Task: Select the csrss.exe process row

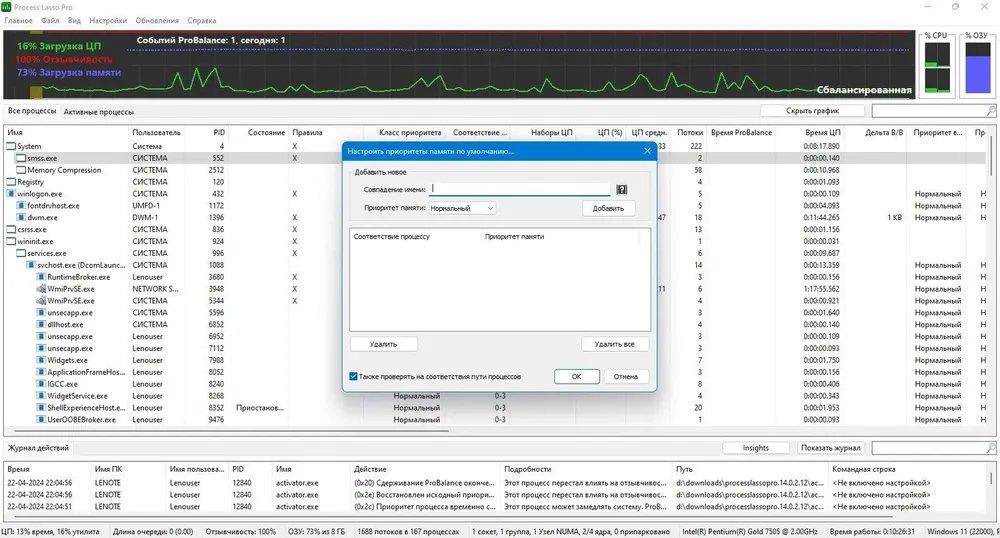Action: tap(494, 229)
